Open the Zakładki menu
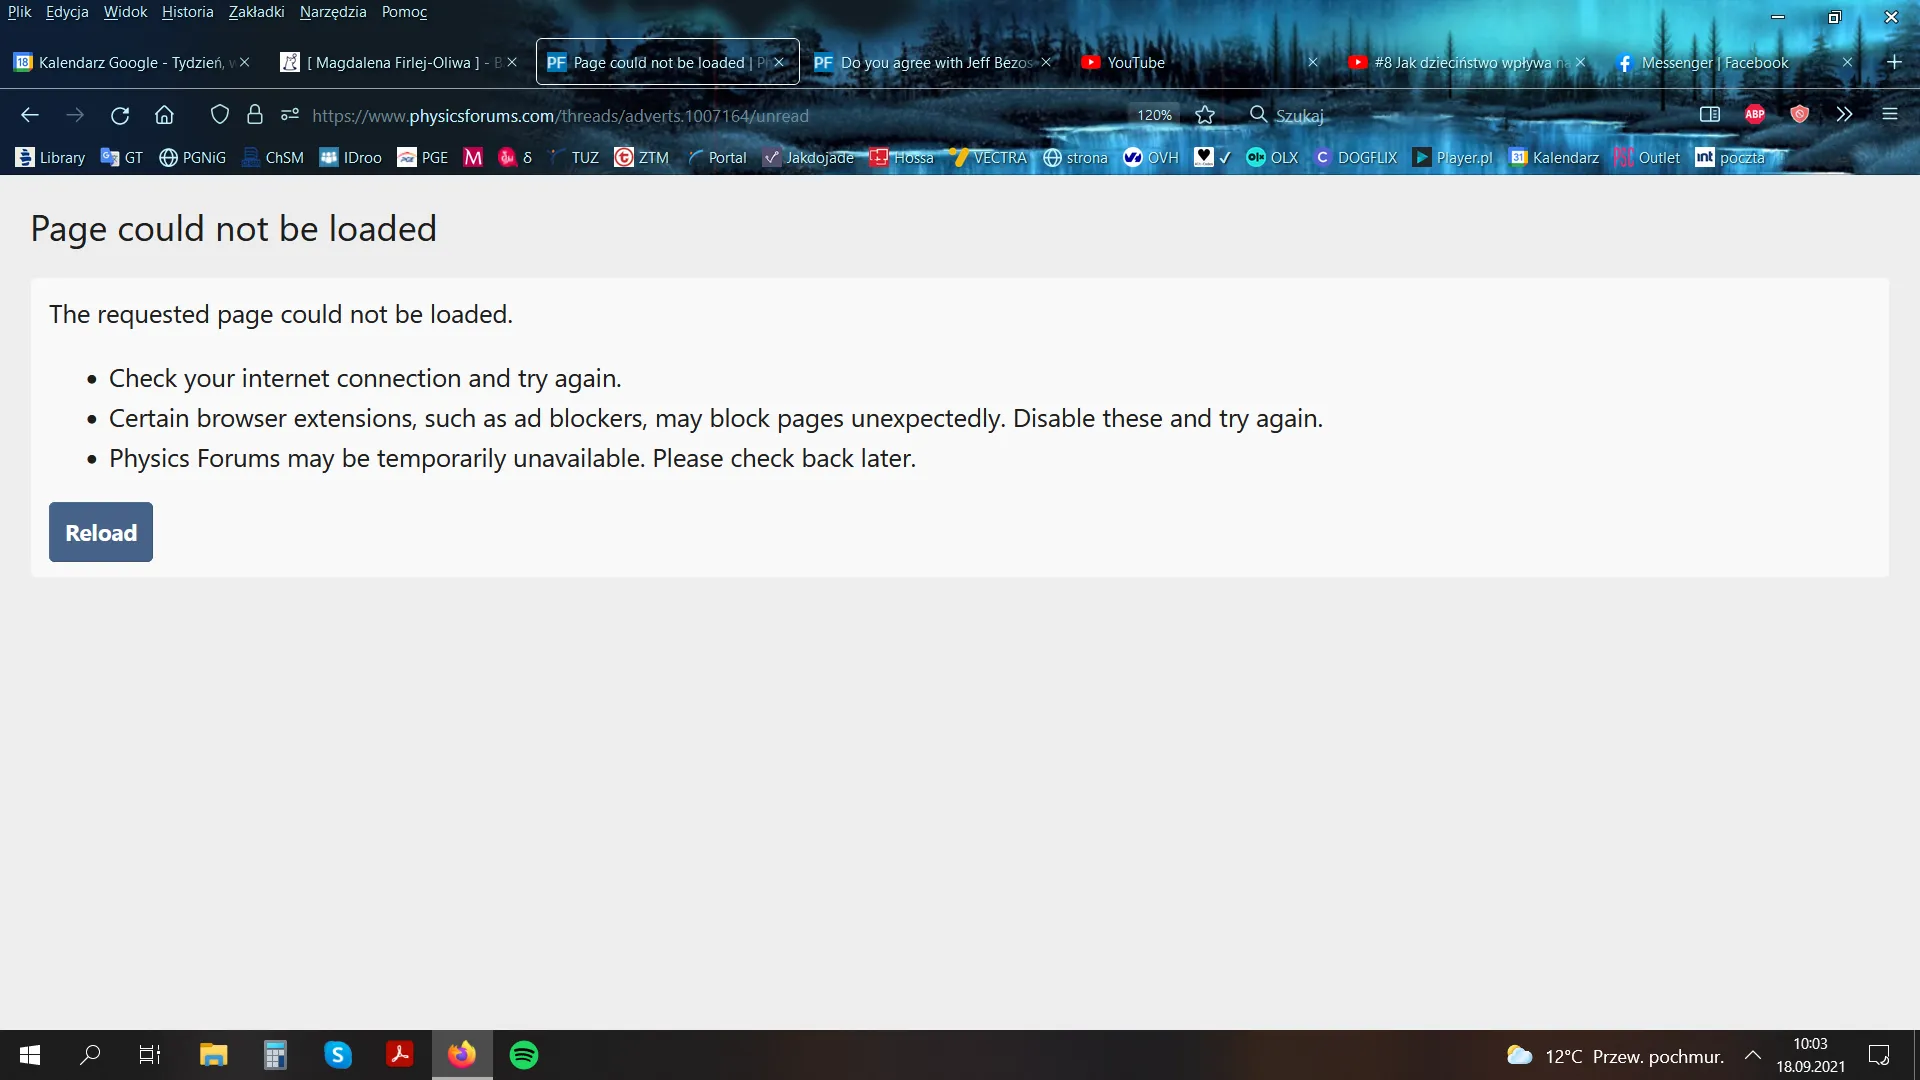 pyautogui.click(x=256, y=12)
